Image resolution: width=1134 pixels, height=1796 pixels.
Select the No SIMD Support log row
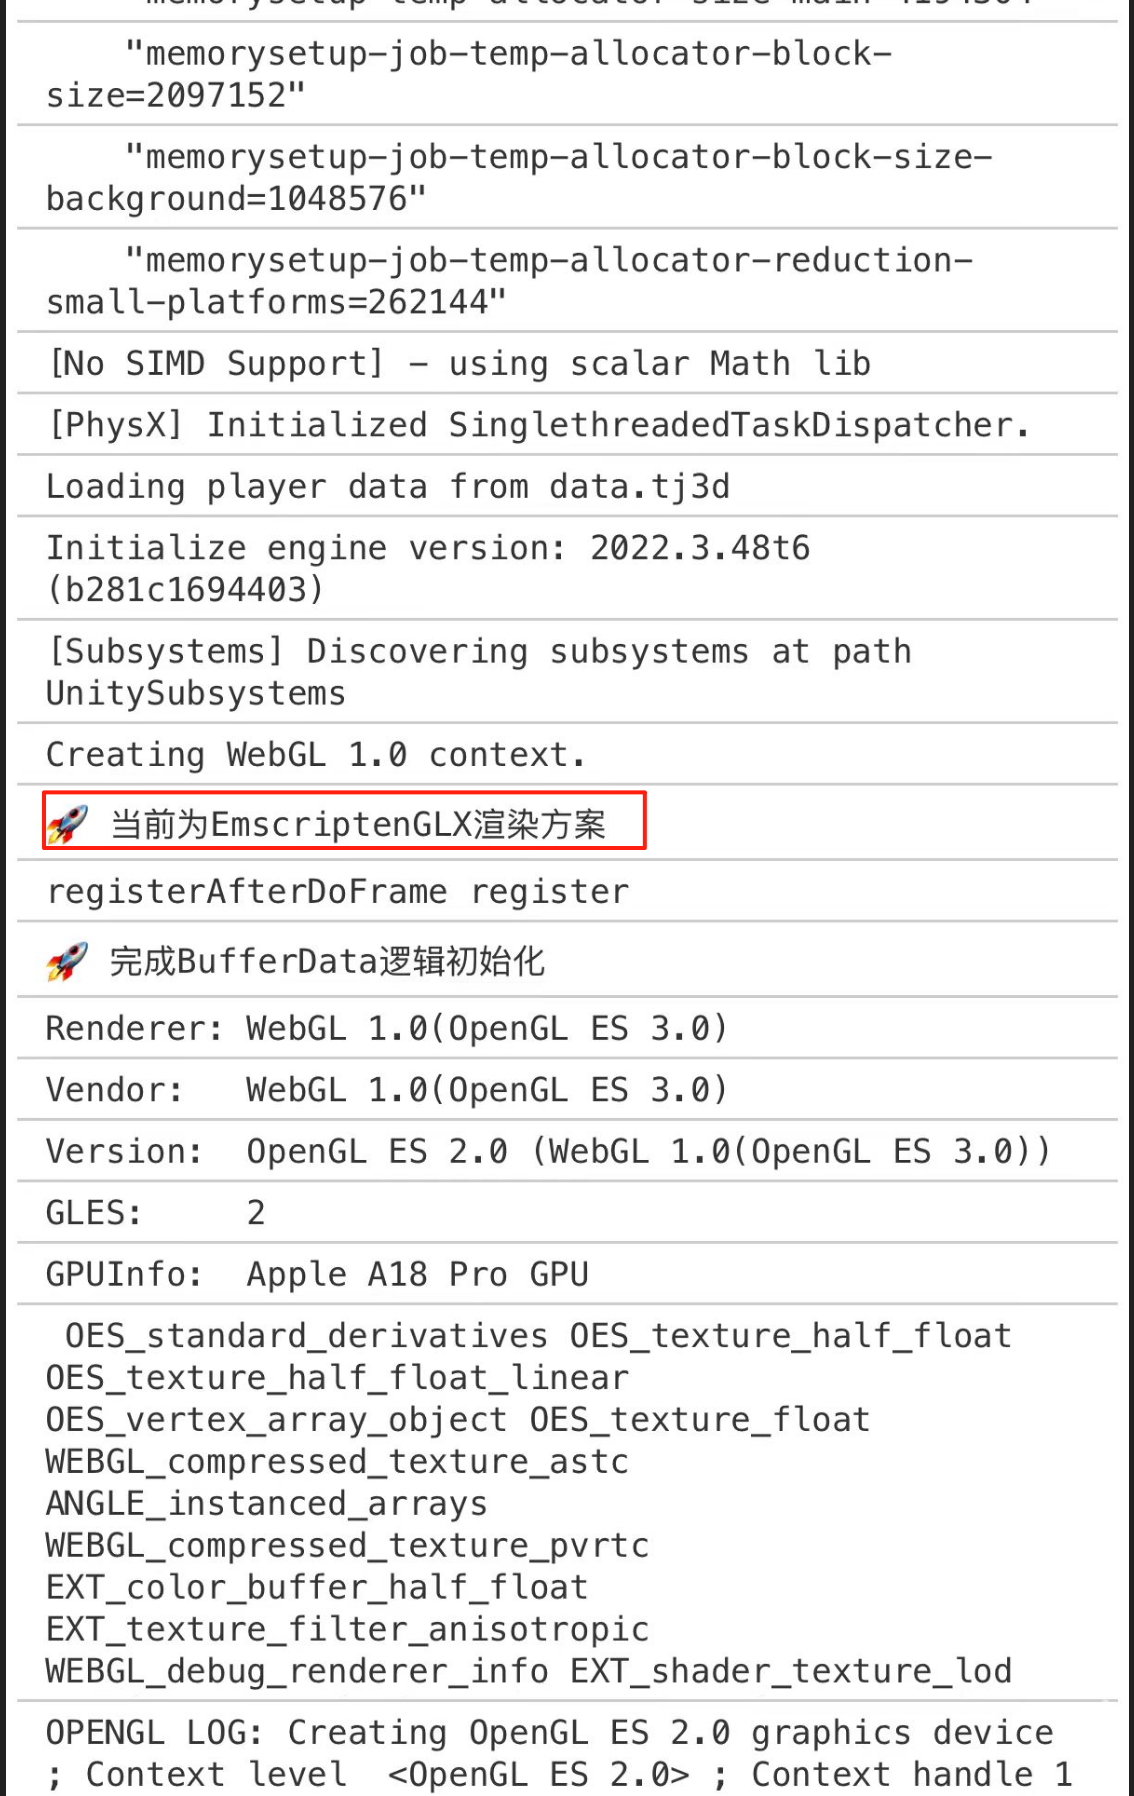point(567,363)
